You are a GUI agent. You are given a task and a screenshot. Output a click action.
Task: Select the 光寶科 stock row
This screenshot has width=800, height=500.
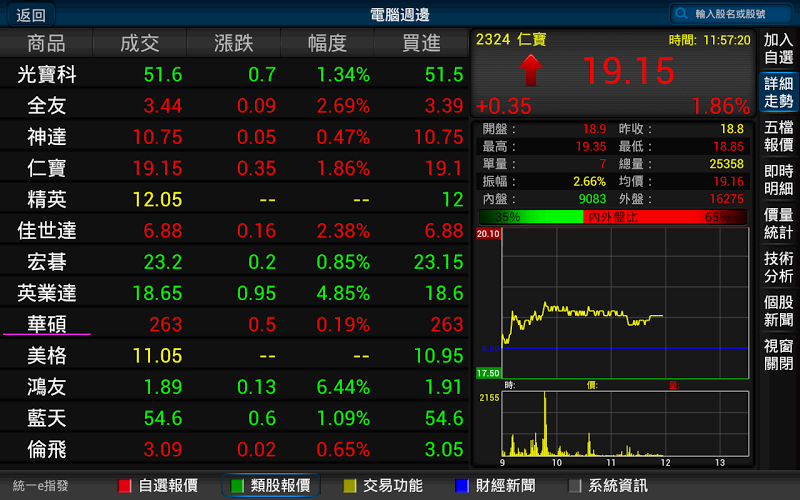234,74
